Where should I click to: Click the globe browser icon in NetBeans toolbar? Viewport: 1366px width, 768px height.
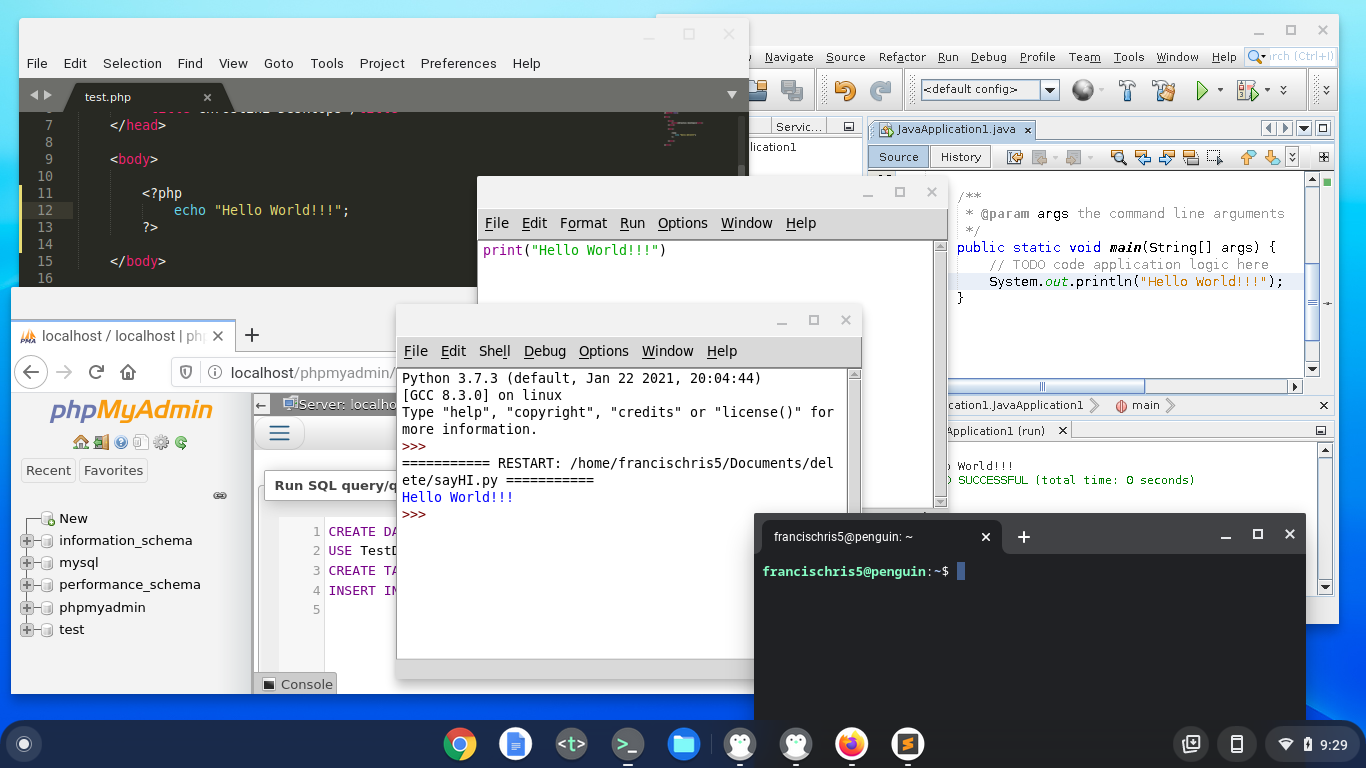(x=1082, y=90)
